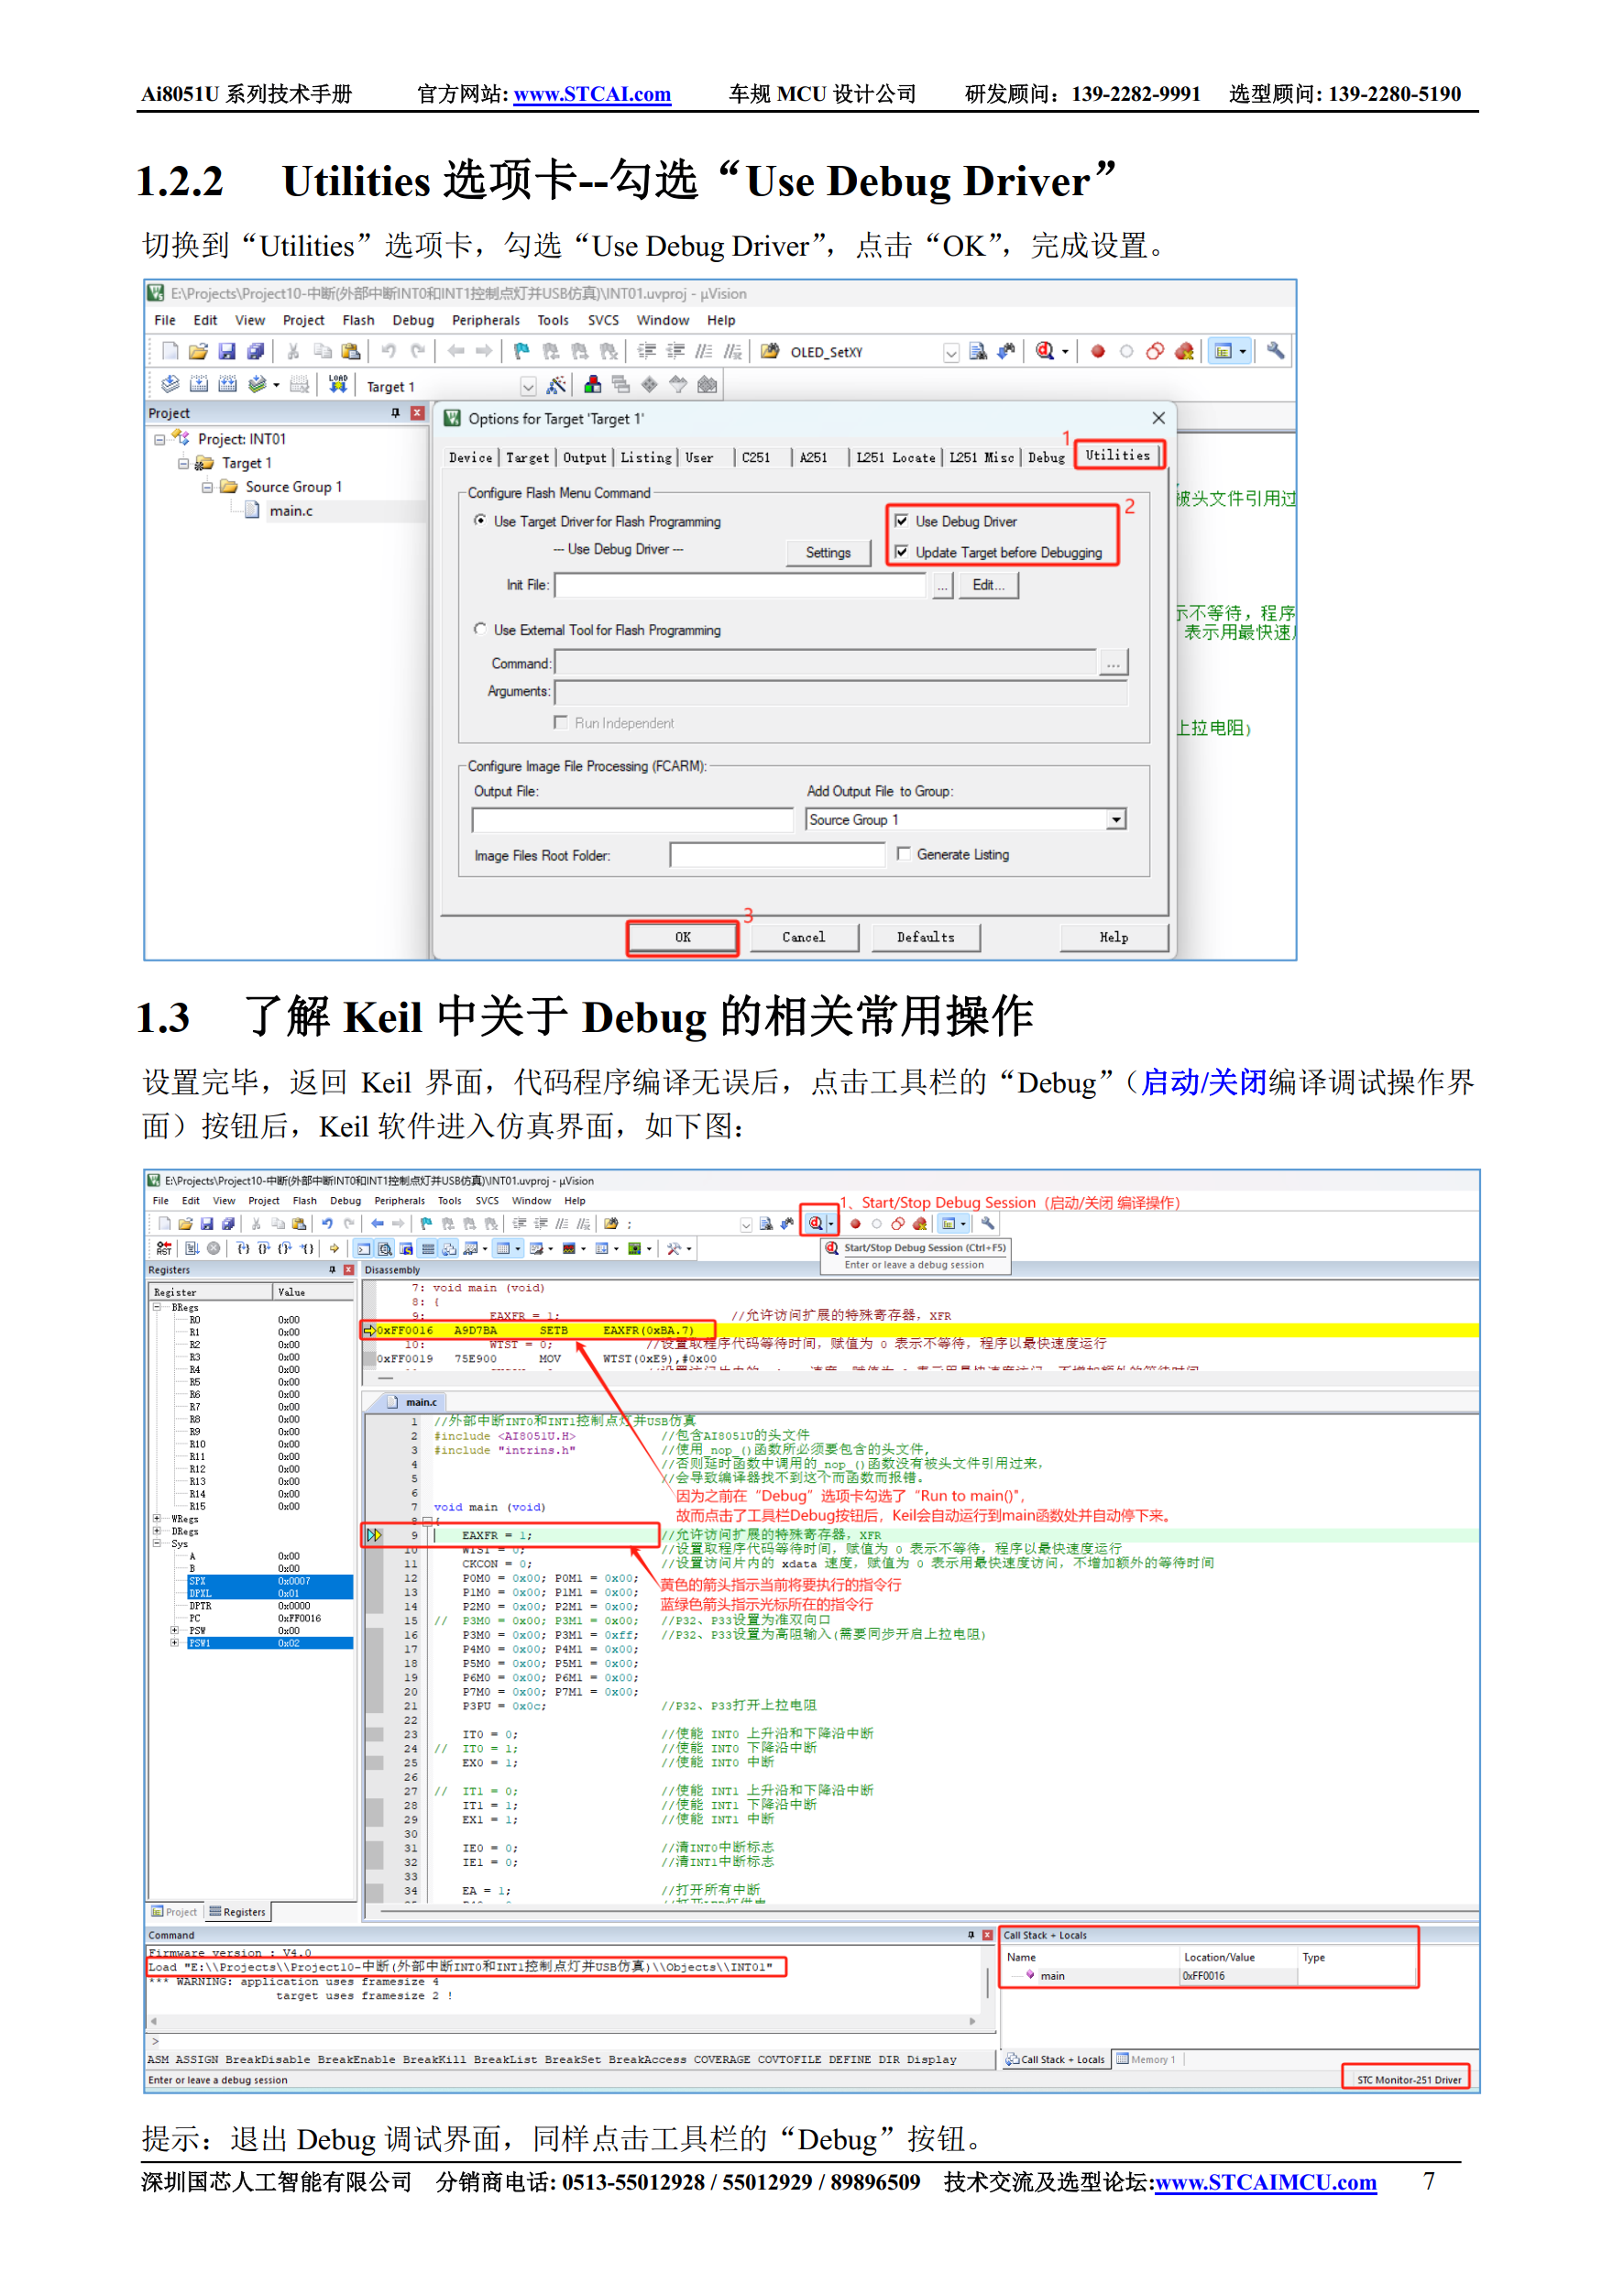Toggle Update Target before Debugging checkbox
The width and height of the screenshot is (1624, 2273).
click(x=902, y=552)
